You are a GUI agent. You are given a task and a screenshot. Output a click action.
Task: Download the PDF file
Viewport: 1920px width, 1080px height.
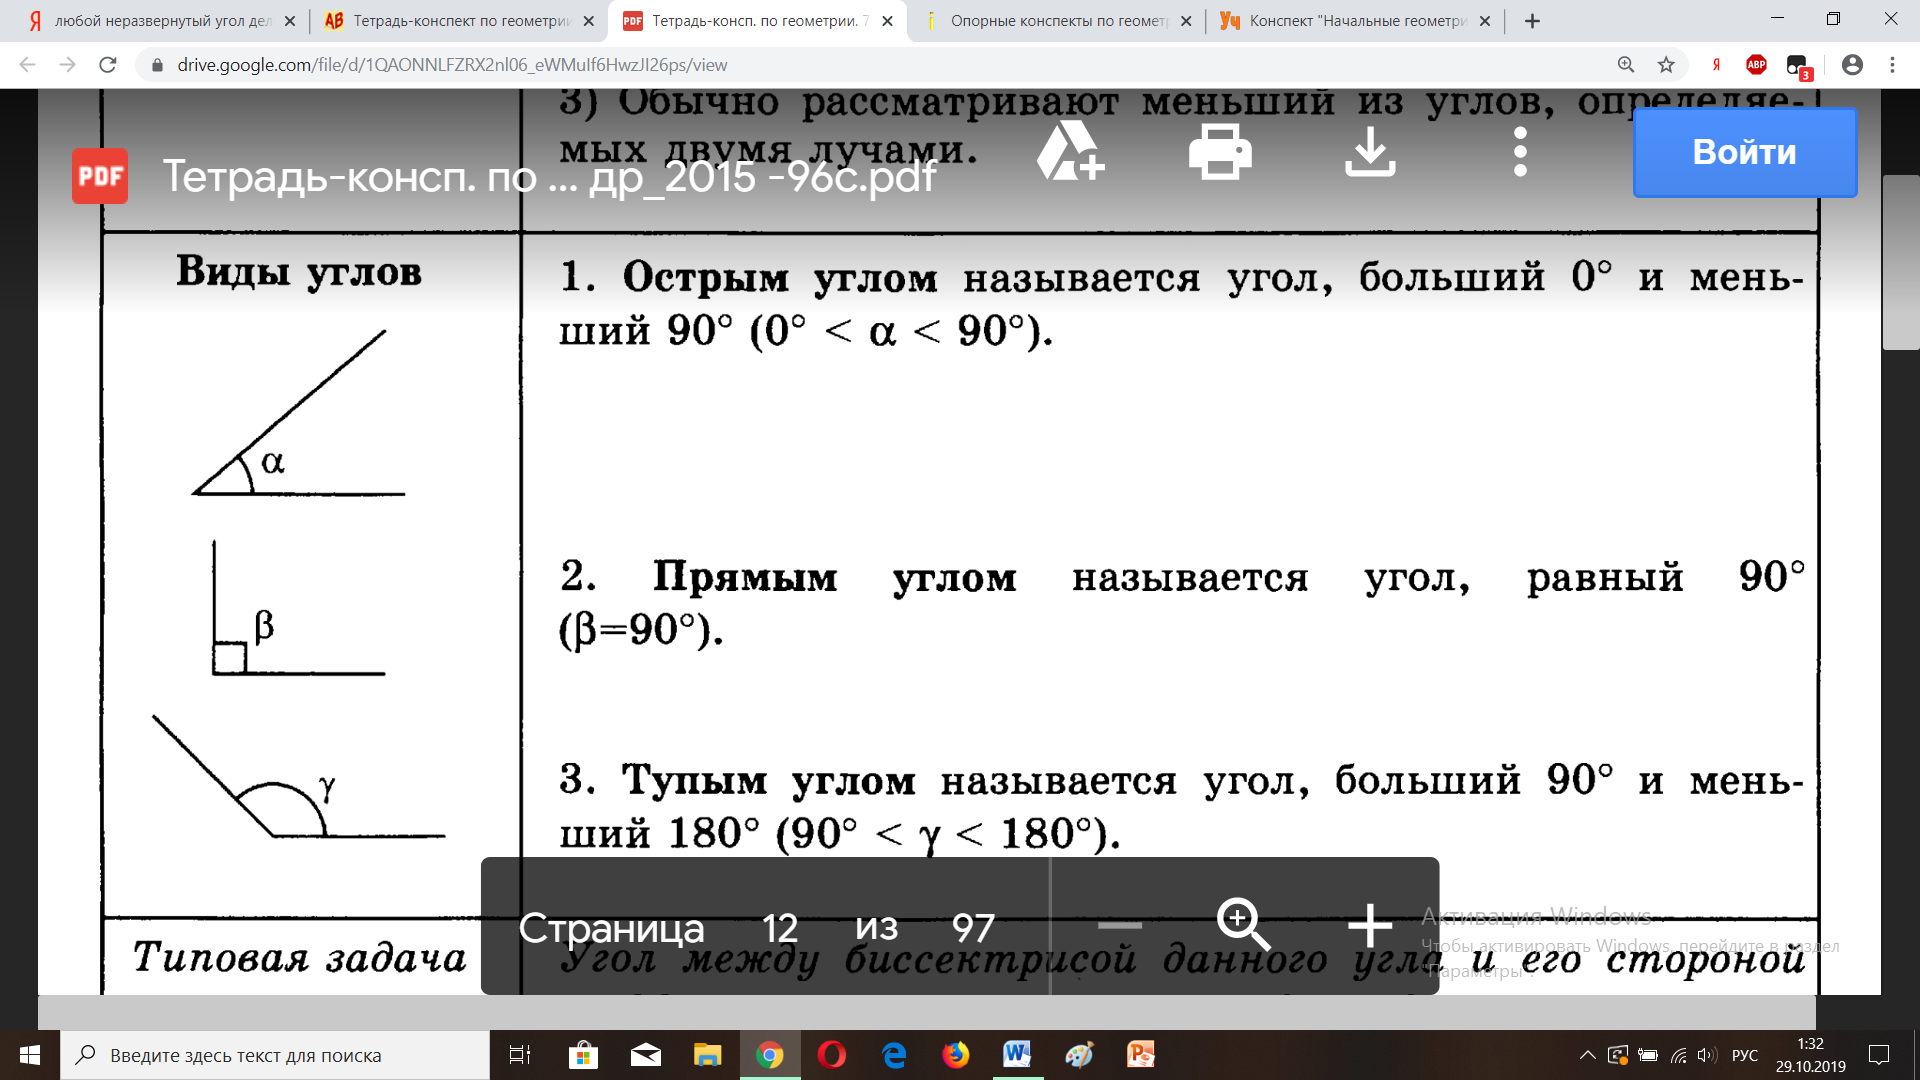click(x=1370, y=151)
